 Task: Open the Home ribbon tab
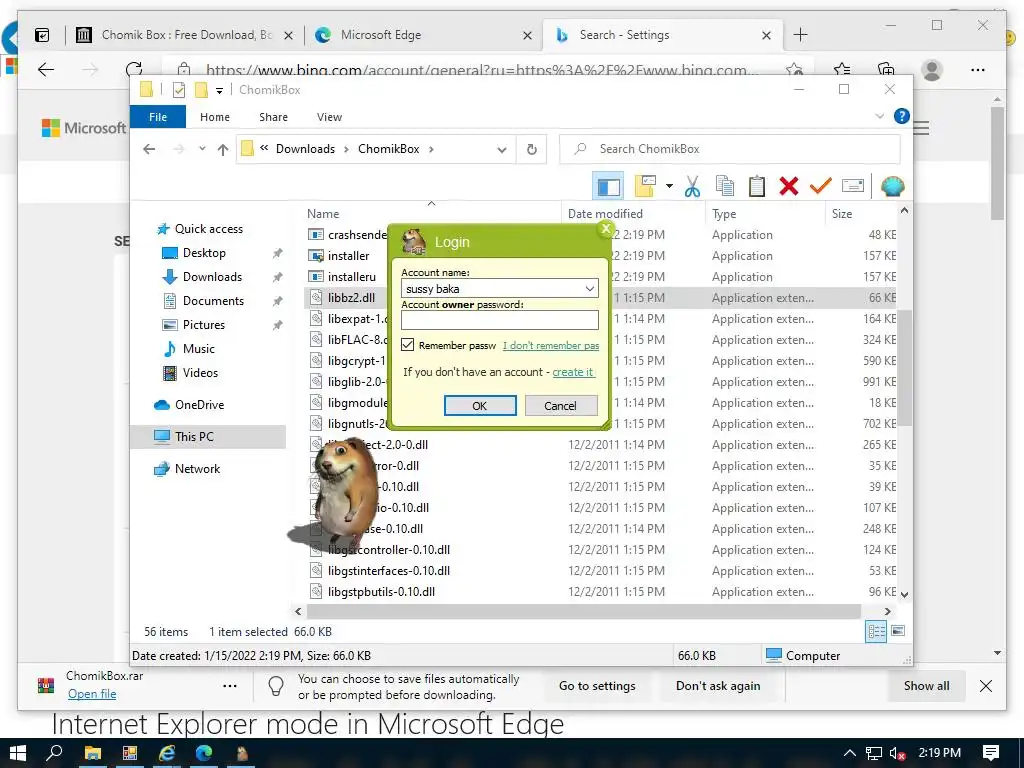click(x=215, y=117)
